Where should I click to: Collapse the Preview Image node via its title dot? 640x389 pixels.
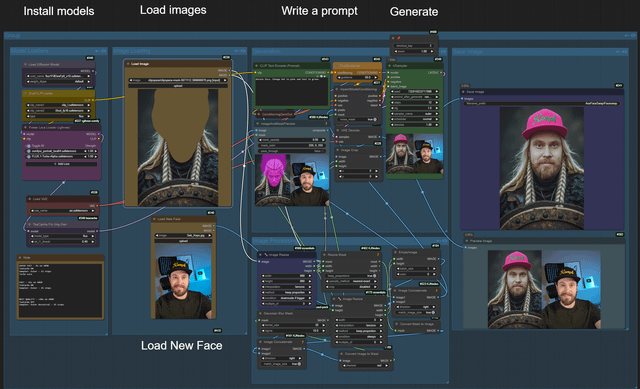pos(467,241)
